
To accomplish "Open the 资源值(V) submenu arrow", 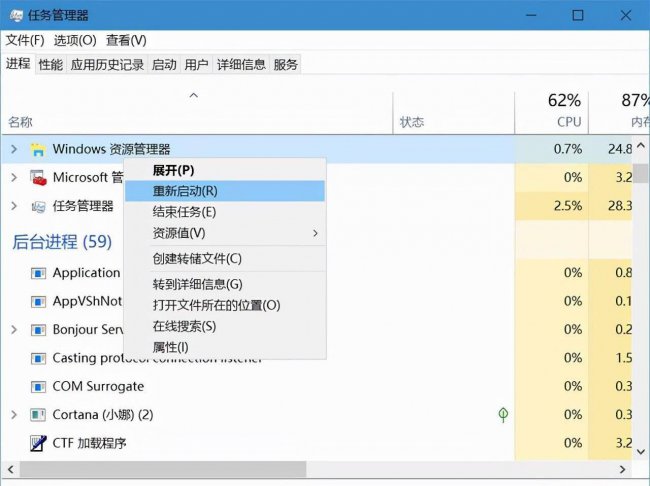I will (315, 233).
